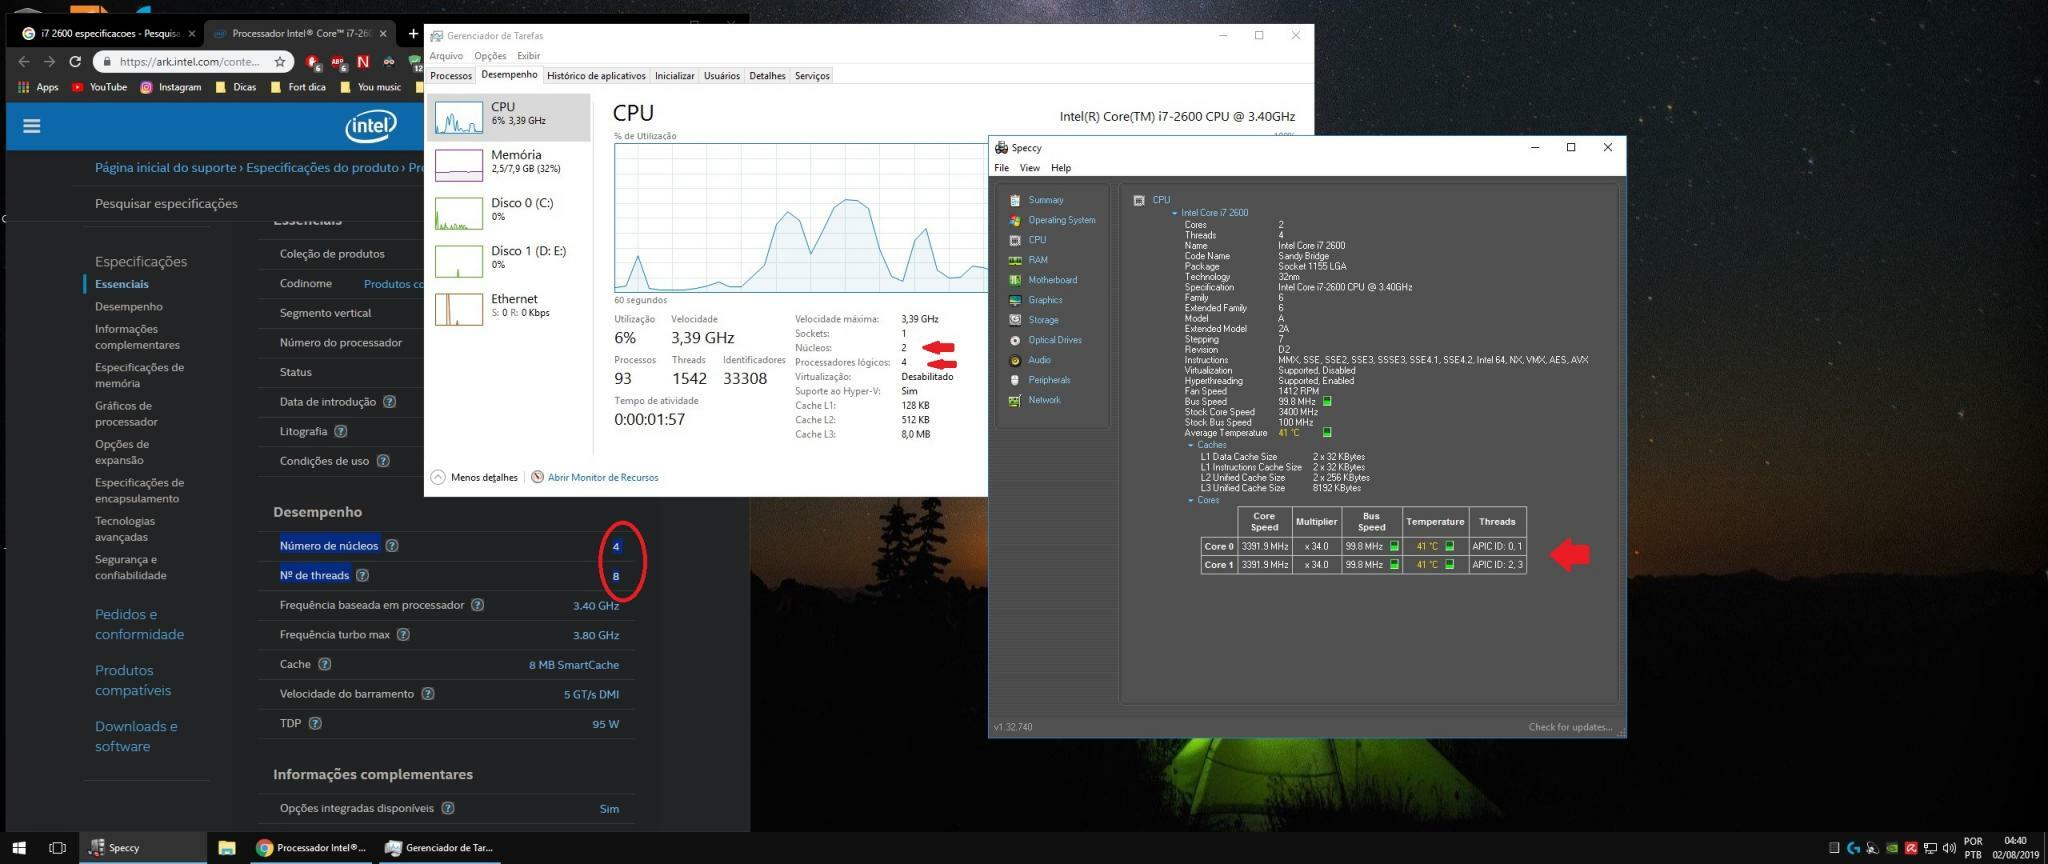This screenshot has width=2048, height=864.
Task: Bookmark page with star icon
Action: (280, 61)
